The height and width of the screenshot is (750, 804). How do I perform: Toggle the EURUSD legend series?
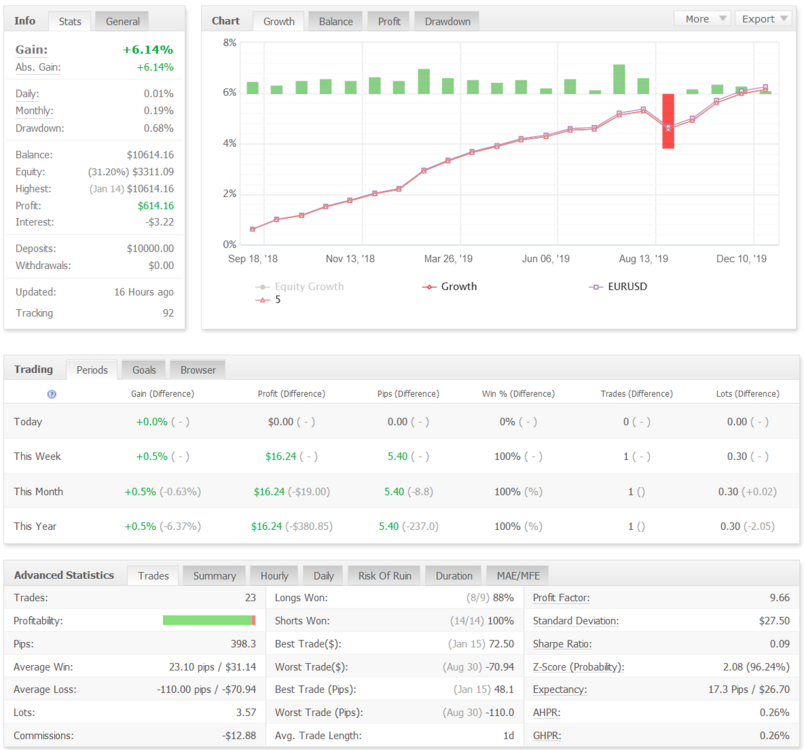(618, 287)
